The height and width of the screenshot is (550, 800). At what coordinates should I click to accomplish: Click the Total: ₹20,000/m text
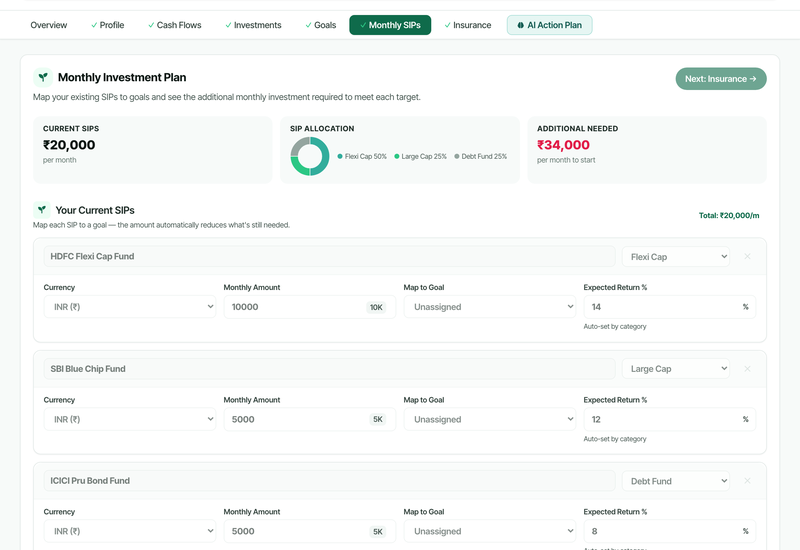click(x=729, y=215)
